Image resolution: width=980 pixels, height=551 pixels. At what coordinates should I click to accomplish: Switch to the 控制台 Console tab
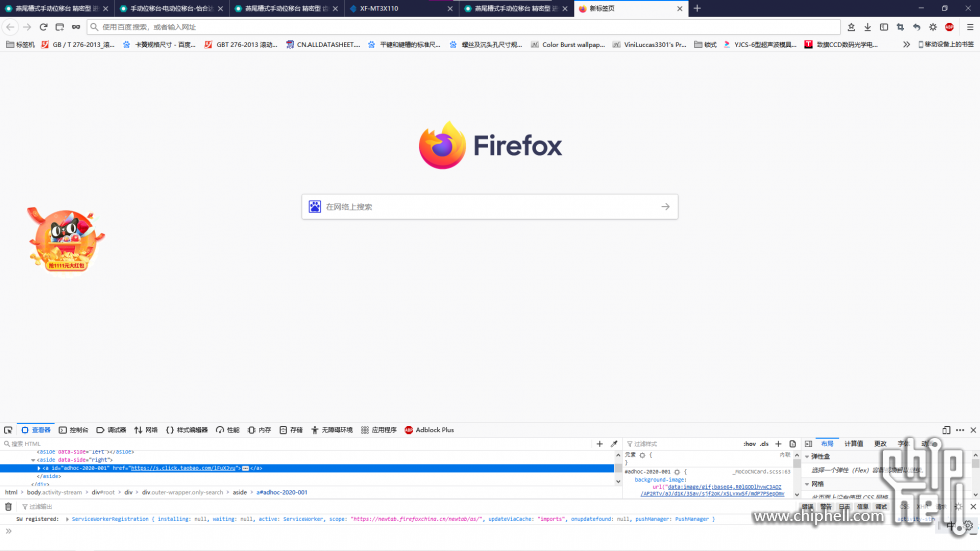pyautogui.click(x=74, y=430)
